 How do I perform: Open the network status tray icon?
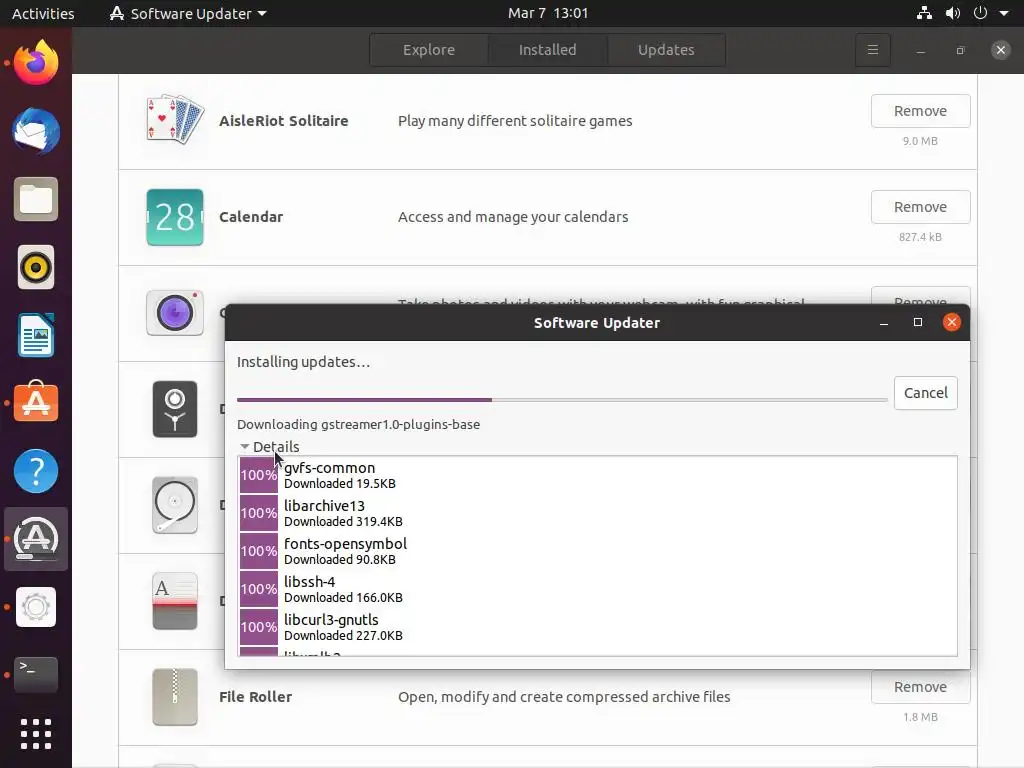point(924,13)
